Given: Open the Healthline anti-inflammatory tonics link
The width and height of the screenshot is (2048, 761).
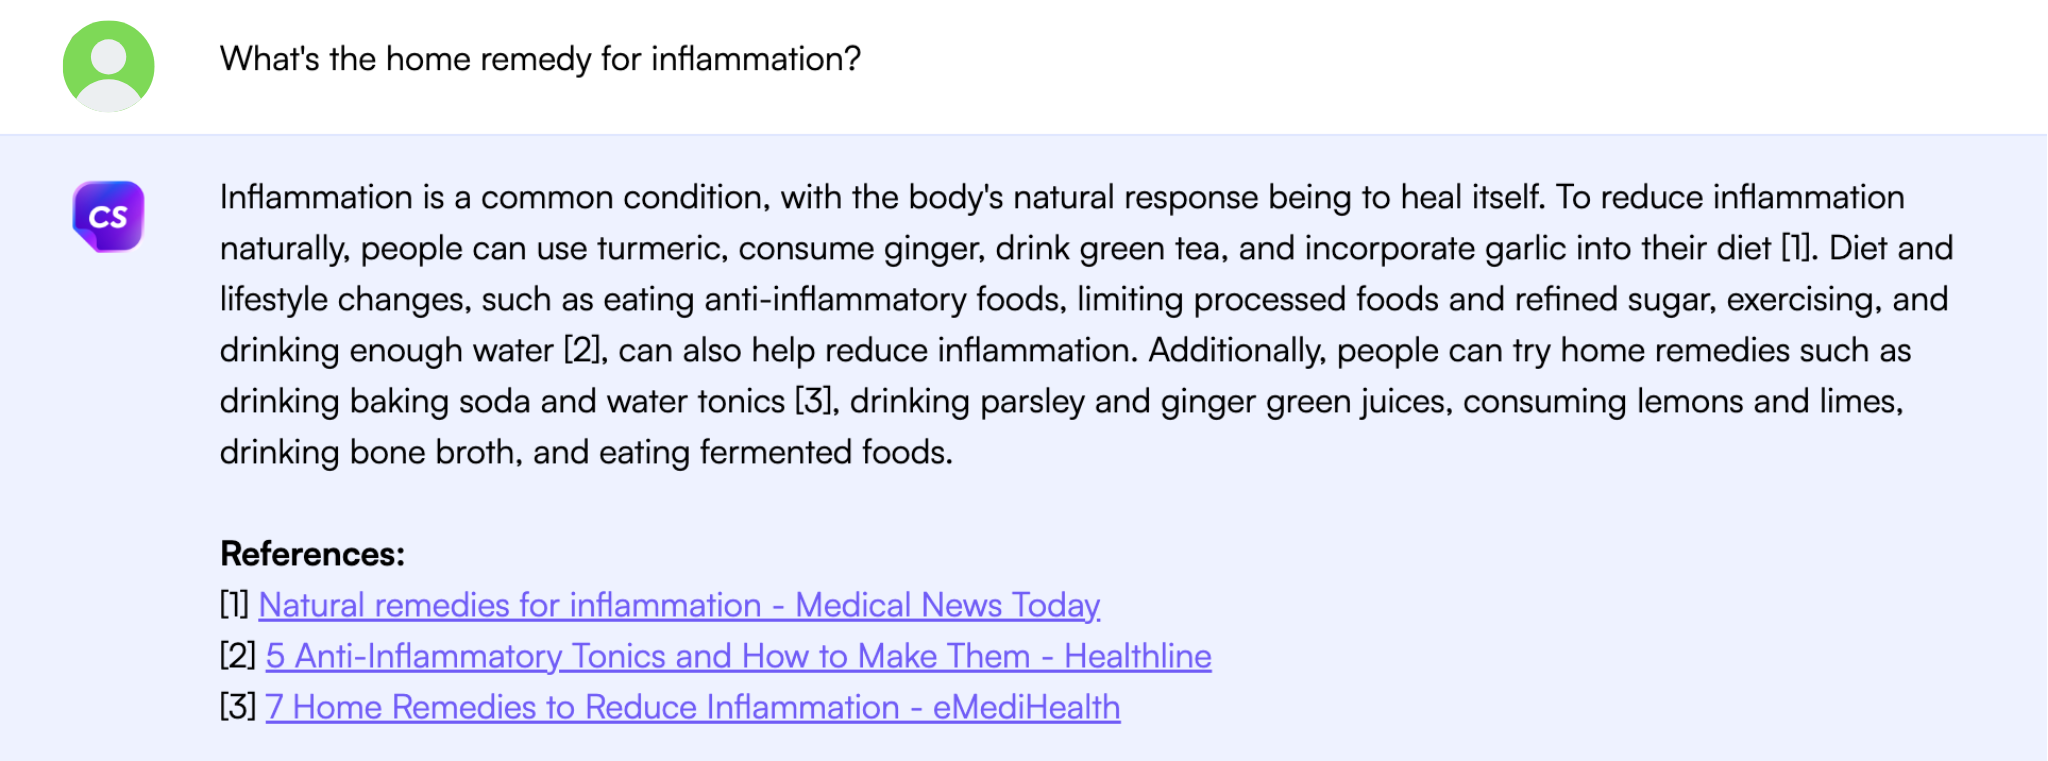Looking at the screenshot, I should pos(738,656).
